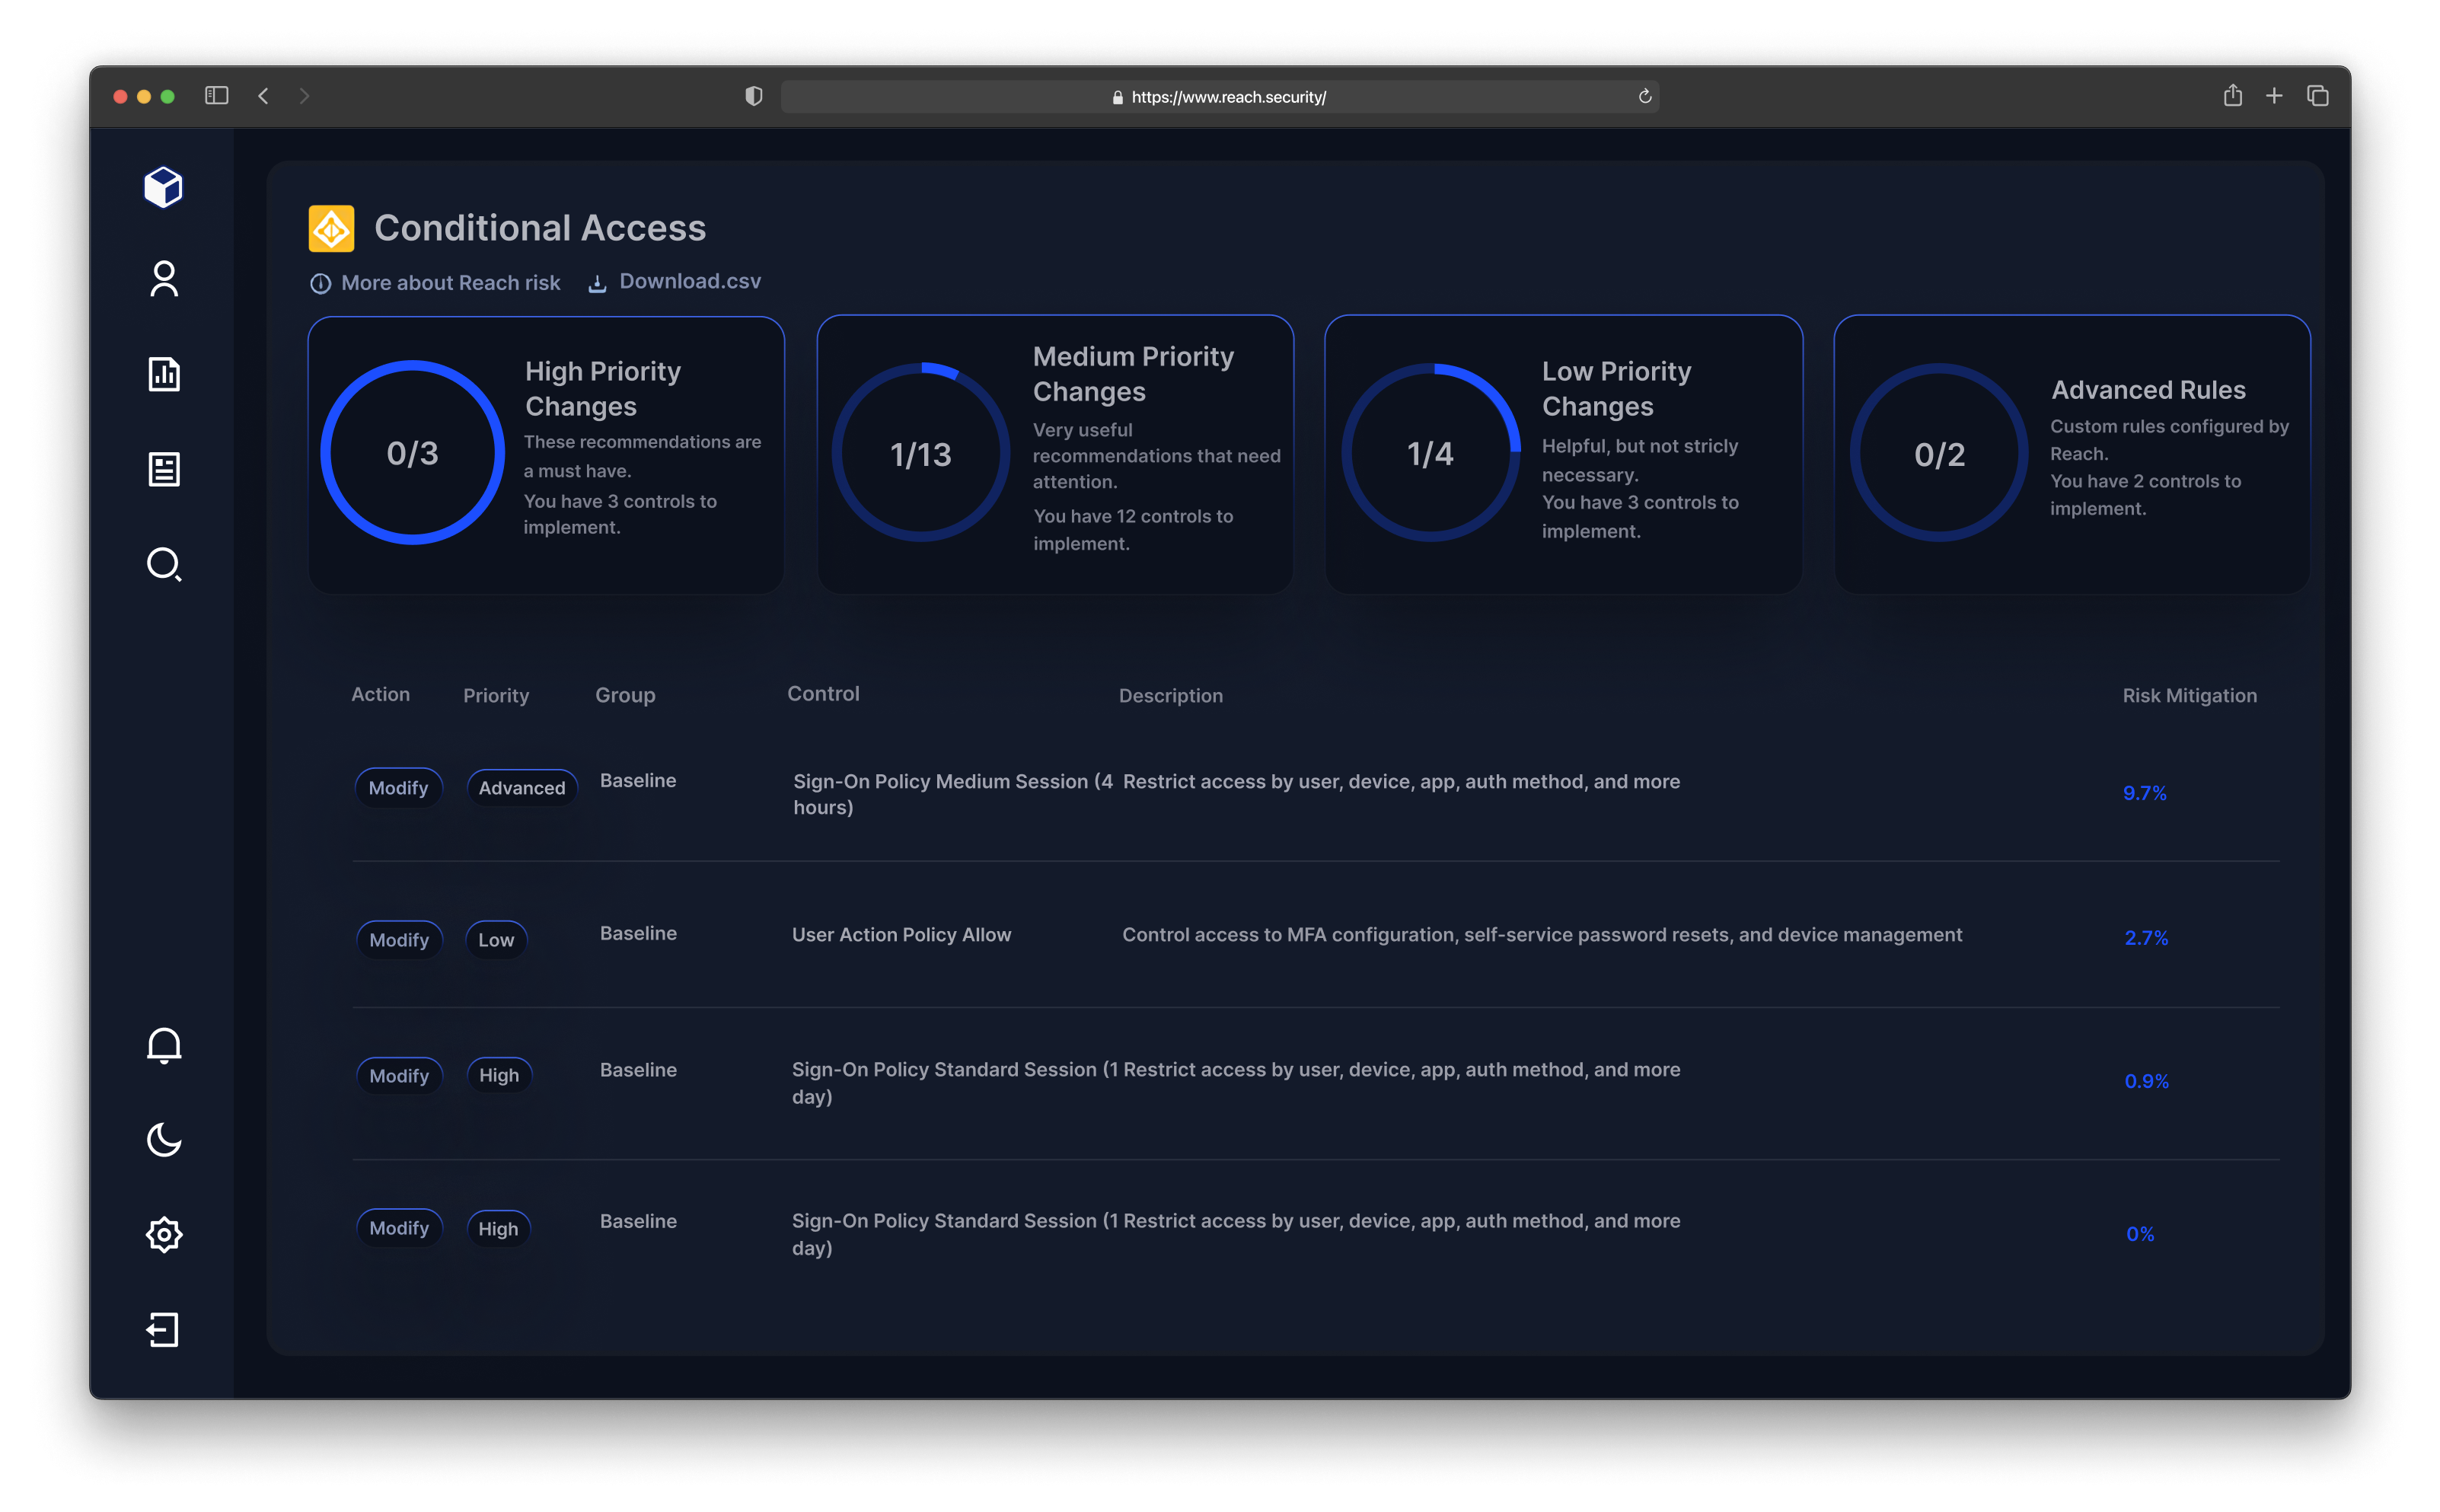Viewport: 2440px width, 1512px height.
Task: Open the user profile sidebar icon
Action: 164,279
